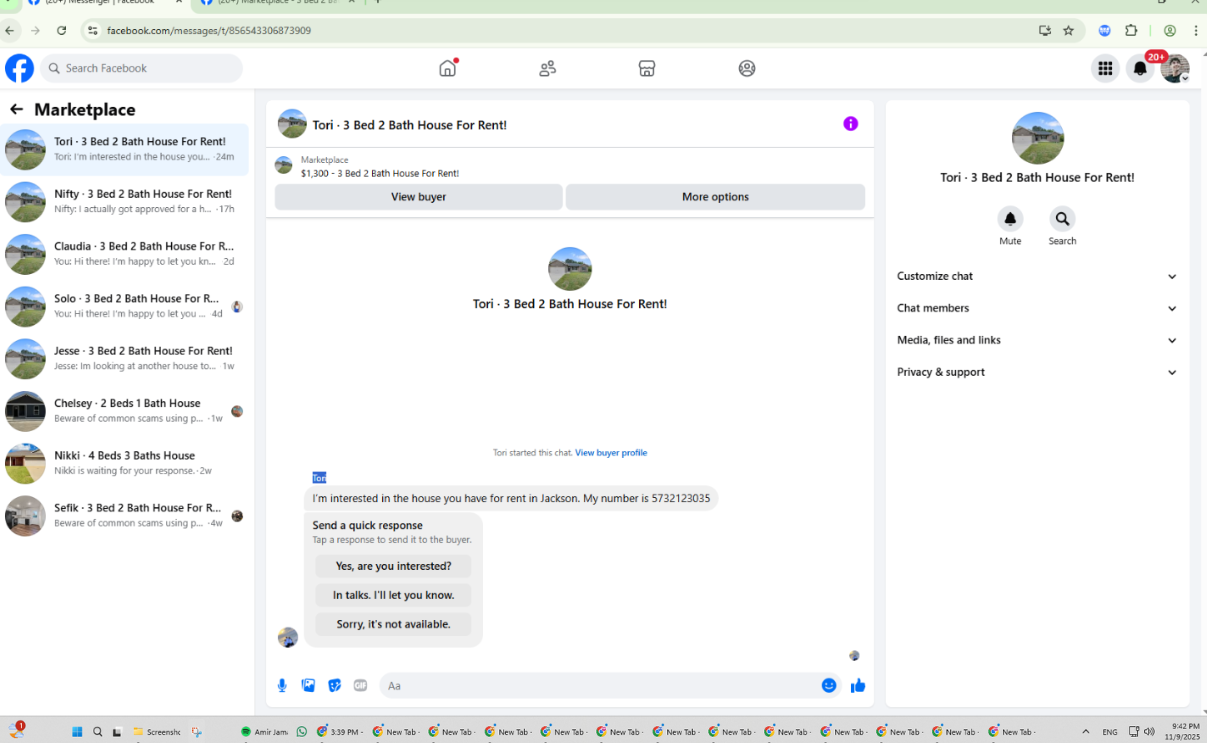Screen dimensions: 1207x743
Task: Send quick reply In talks. I'll let you know.
Action: click(393, 595)
